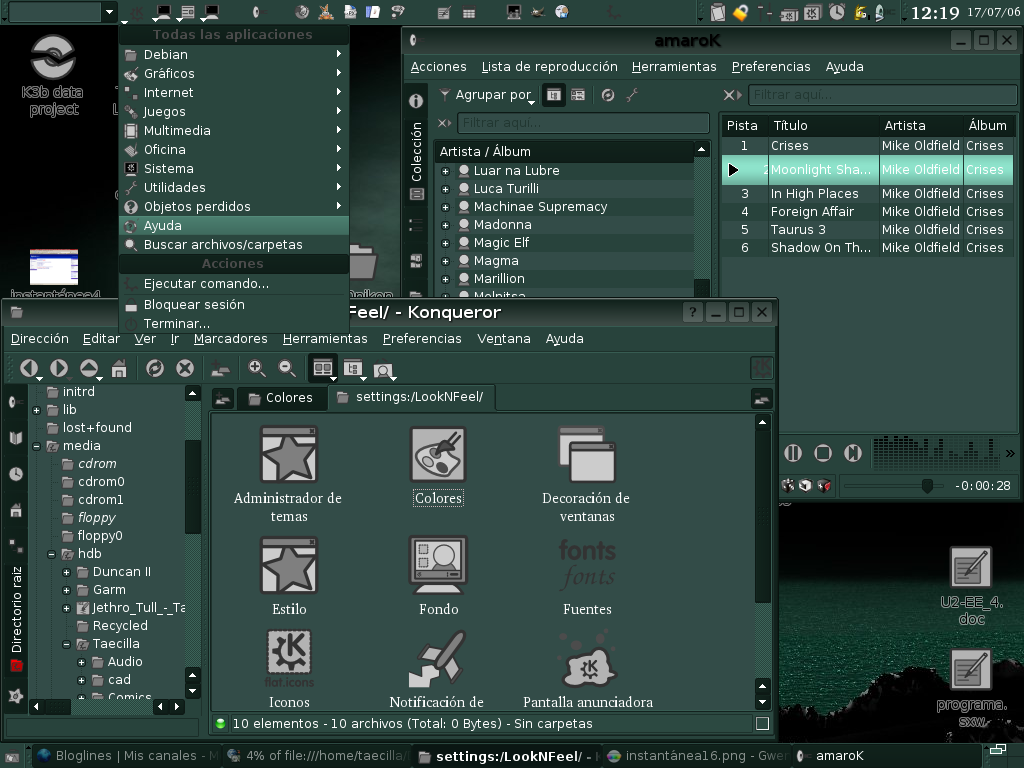This screenshot has height=768, width=1024.
Task: Click Bloquear sesión in K menu
Action: 234,304
